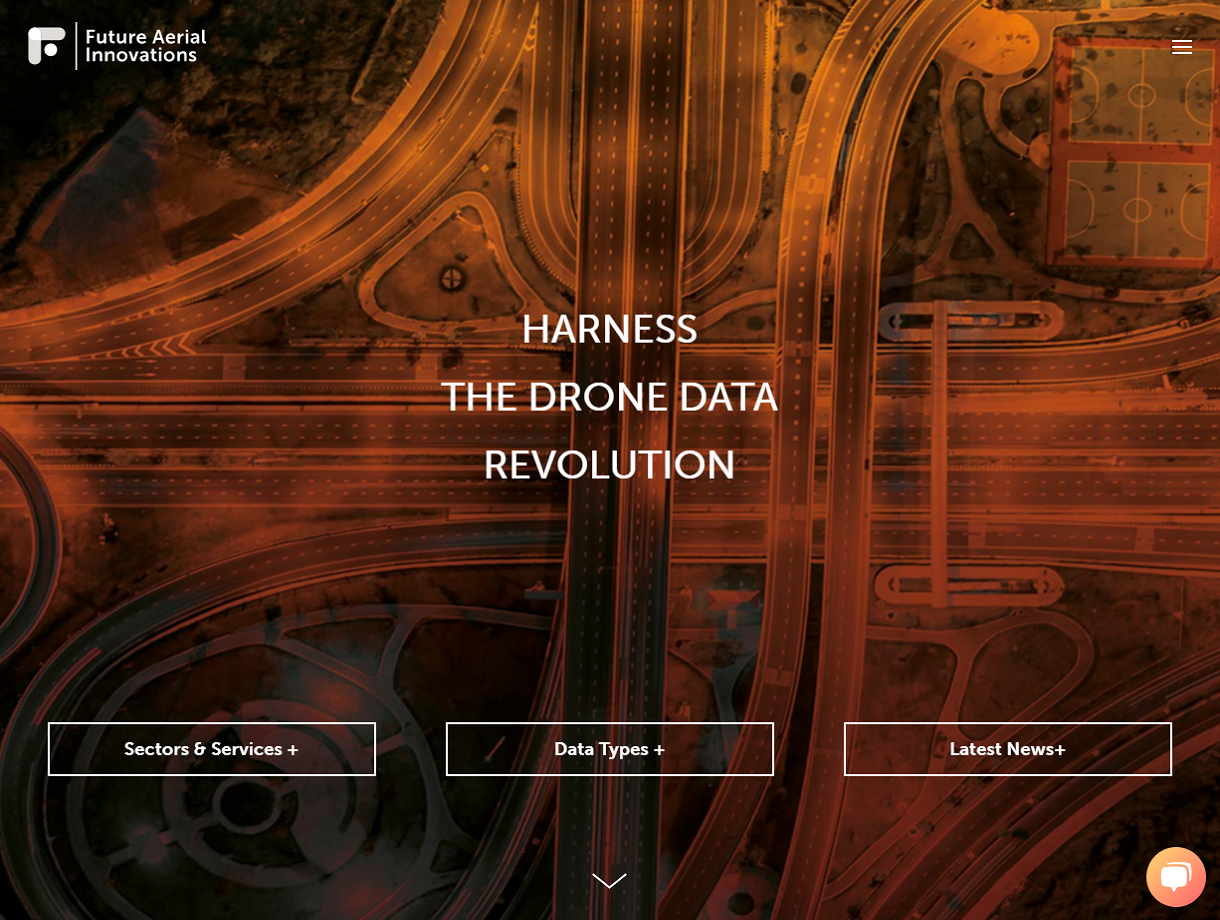
Task: Open the chat bubble widget
Action: pos(1176,877)
